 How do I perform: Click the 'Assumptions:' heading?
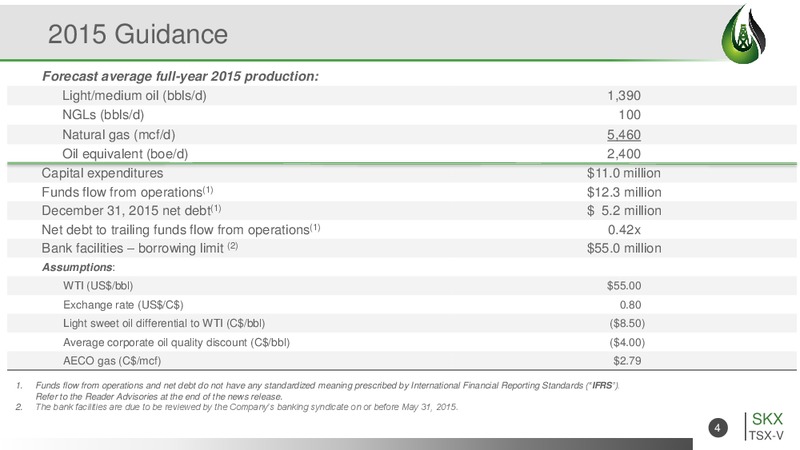79,267
